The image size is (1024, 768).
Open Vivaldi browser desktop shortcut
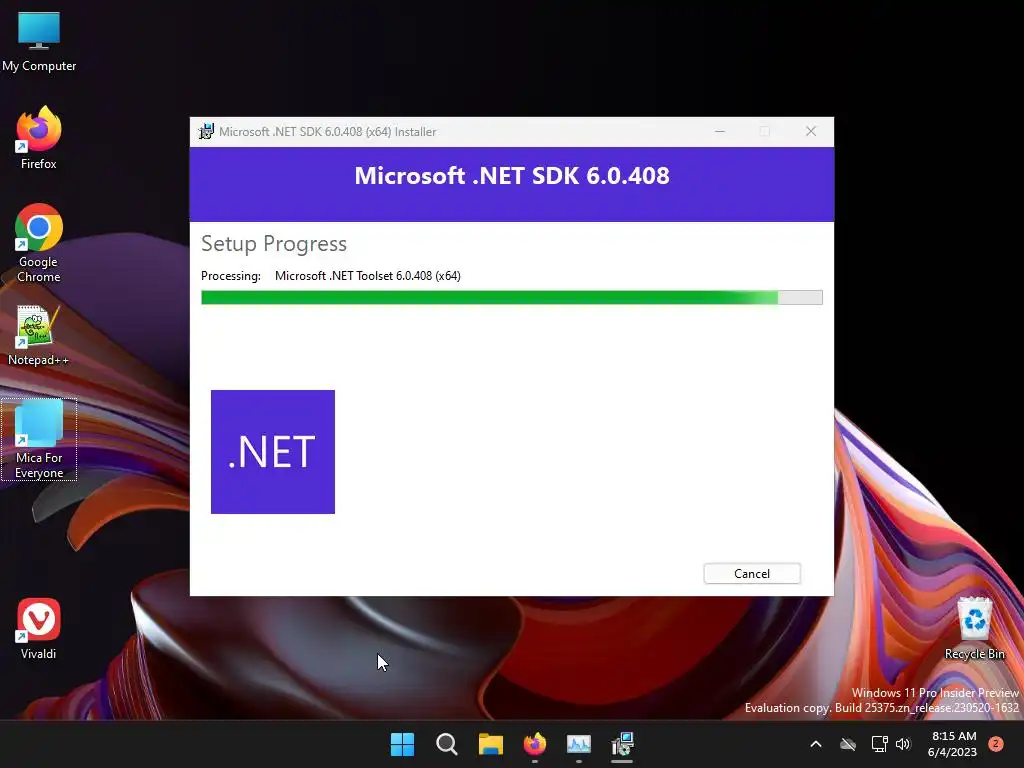point(39,628)
